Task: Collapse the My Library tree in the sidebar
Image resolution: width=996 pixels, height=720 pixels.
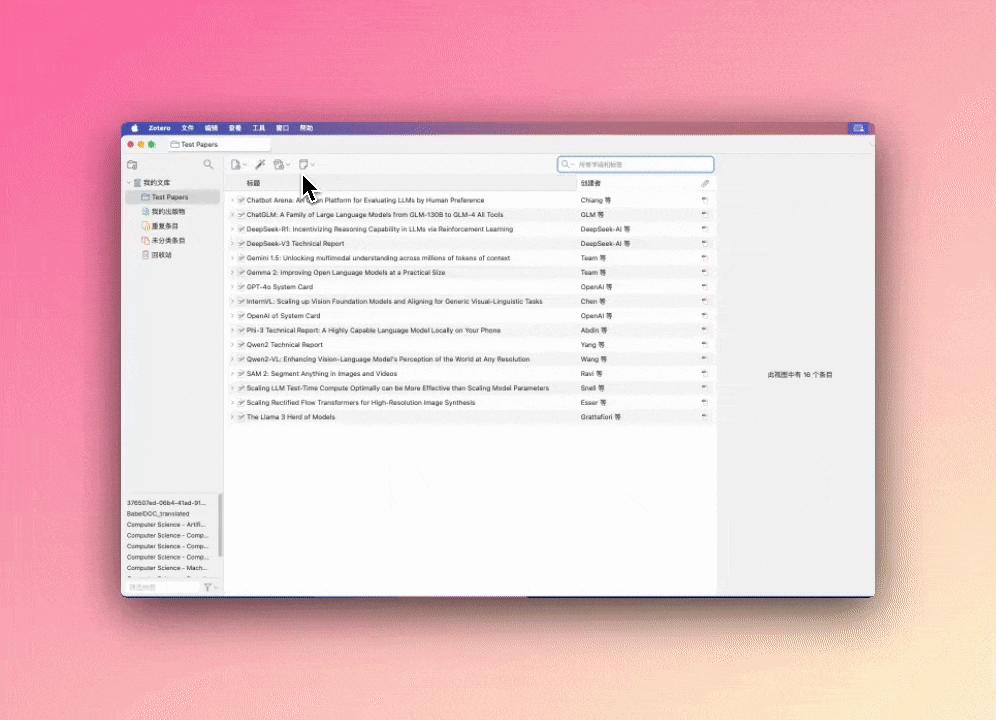Action: pos(129,182)
